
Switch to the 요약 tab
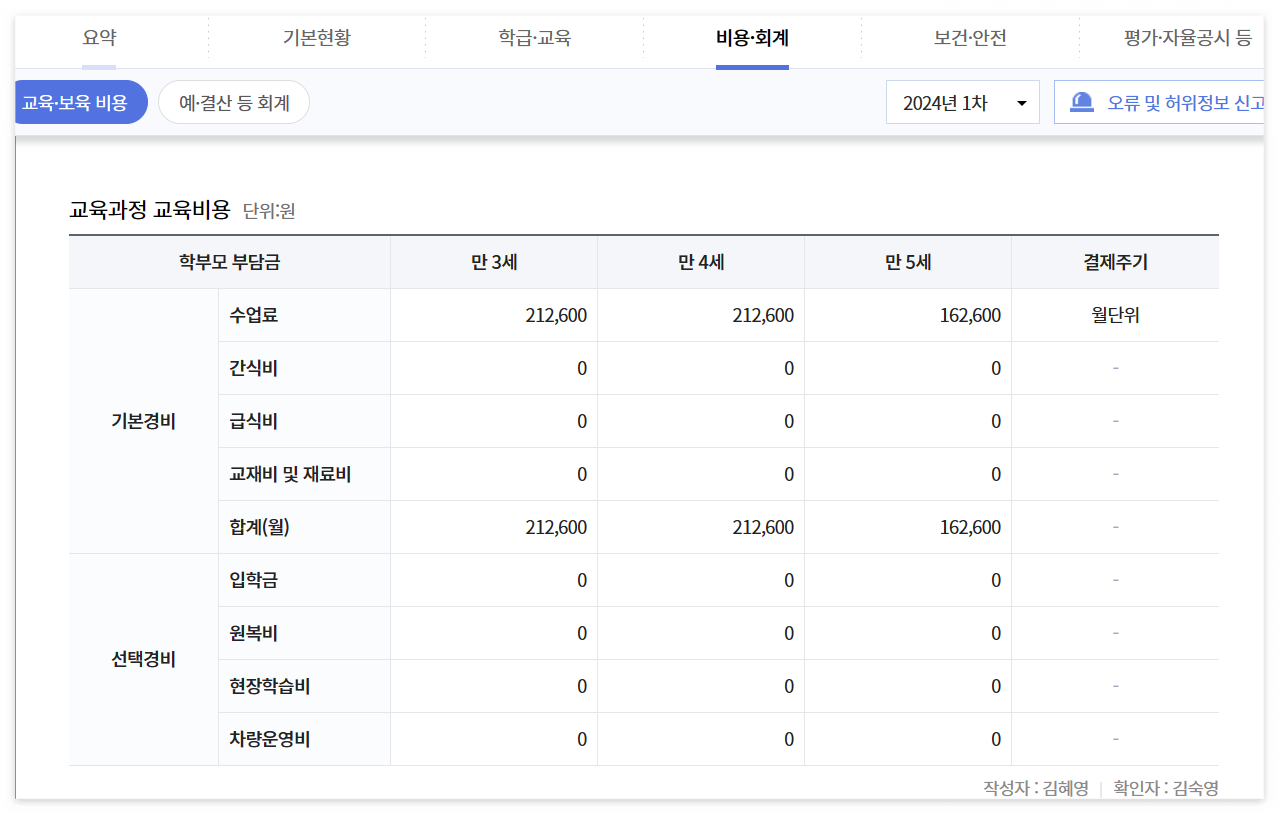97,37
